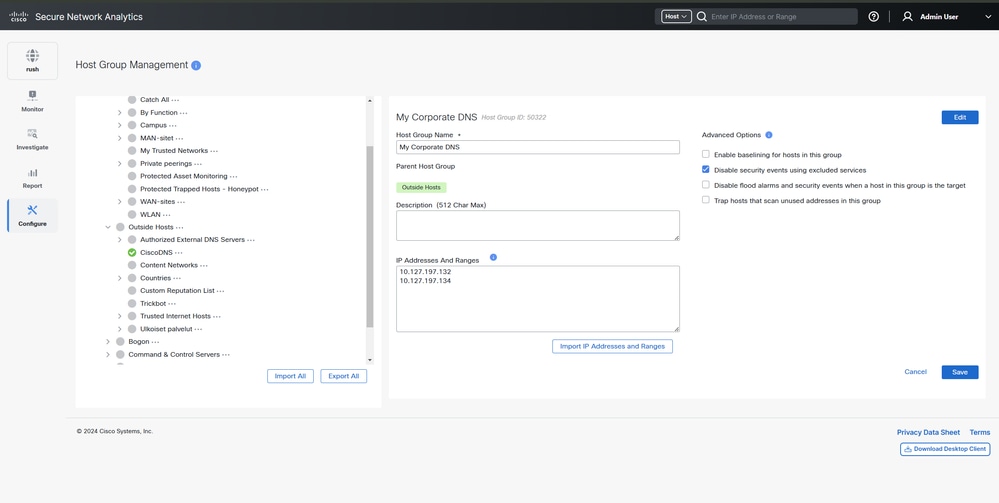Open the ellipsis menu for CiscoDNS
This screenshot has width=999, height=503.
178,253
